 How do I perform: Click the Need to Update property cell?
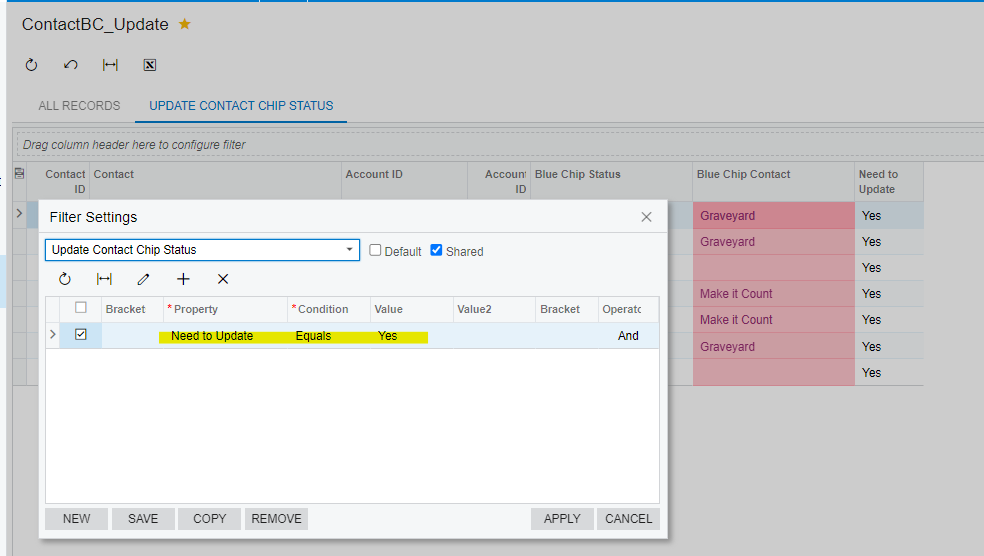[225, 336]
